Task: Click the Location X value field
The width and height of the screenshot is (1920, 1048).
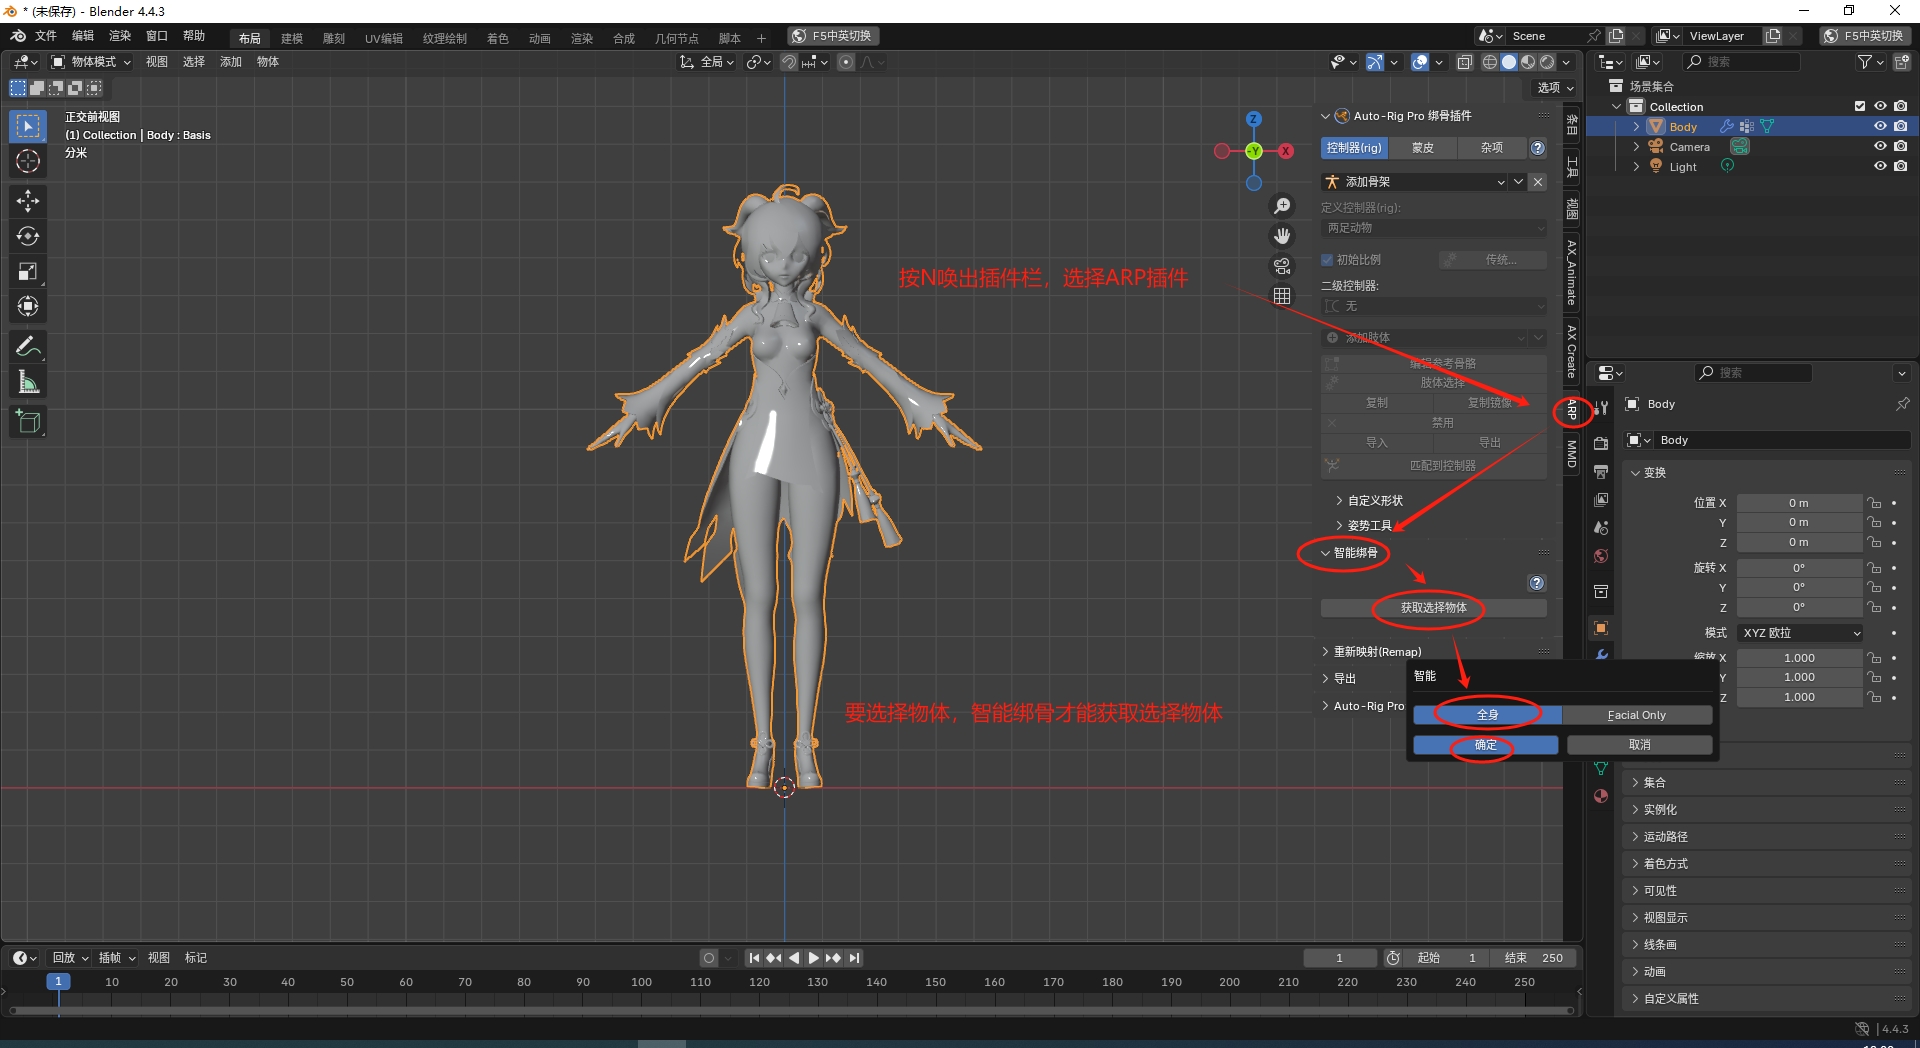Action: [1799, 503]
